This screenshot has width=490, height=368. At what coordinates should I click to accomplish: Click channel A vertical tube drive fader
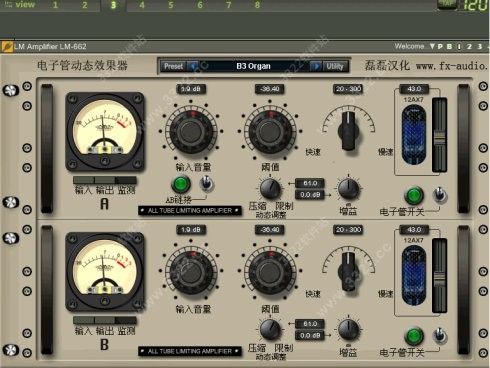[439, 135]
